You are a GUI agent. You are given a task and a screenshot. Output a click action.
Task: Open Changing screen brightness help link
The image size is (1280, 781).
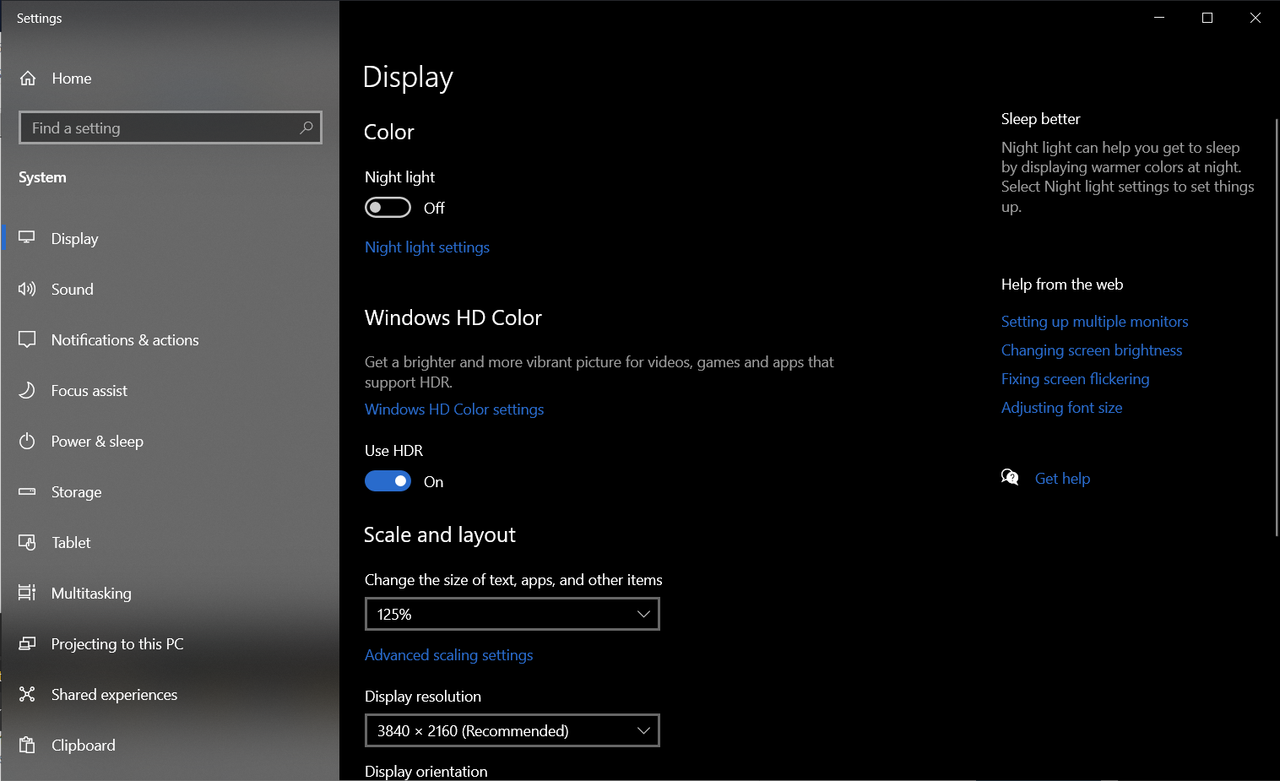[x=1092, y=350]
